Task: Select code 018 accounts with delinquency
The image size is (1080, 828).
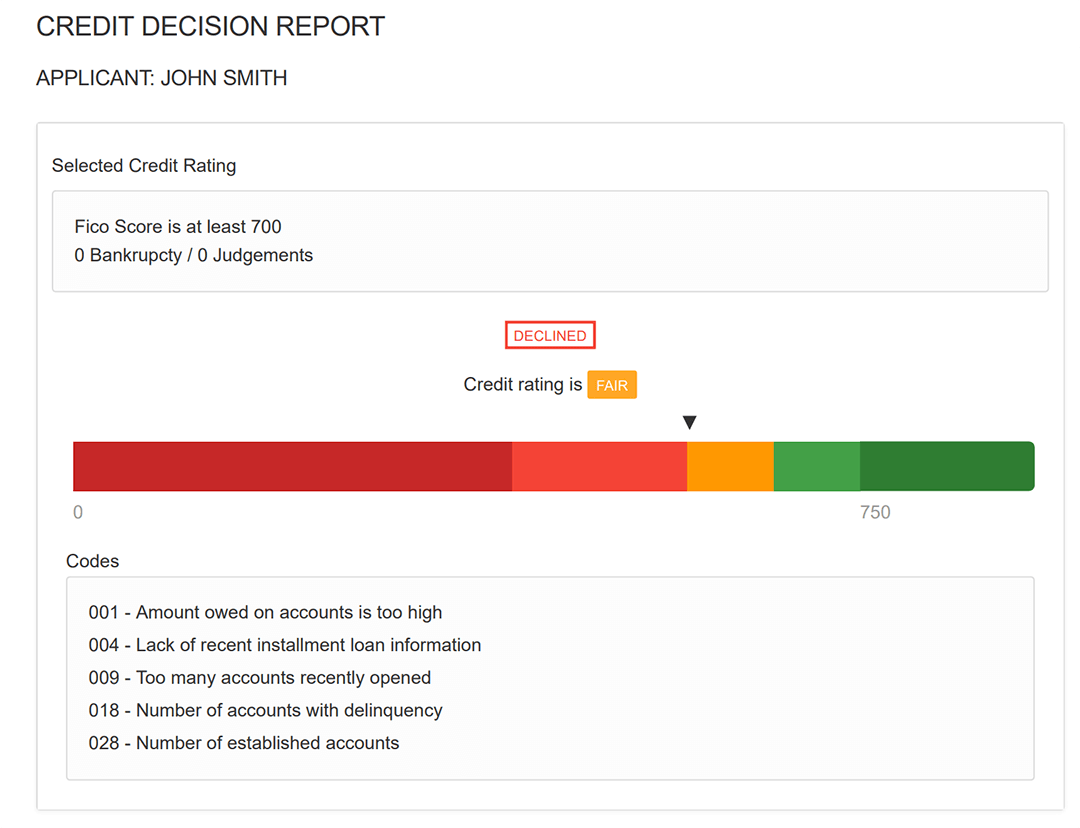Action: coord(265,710)
